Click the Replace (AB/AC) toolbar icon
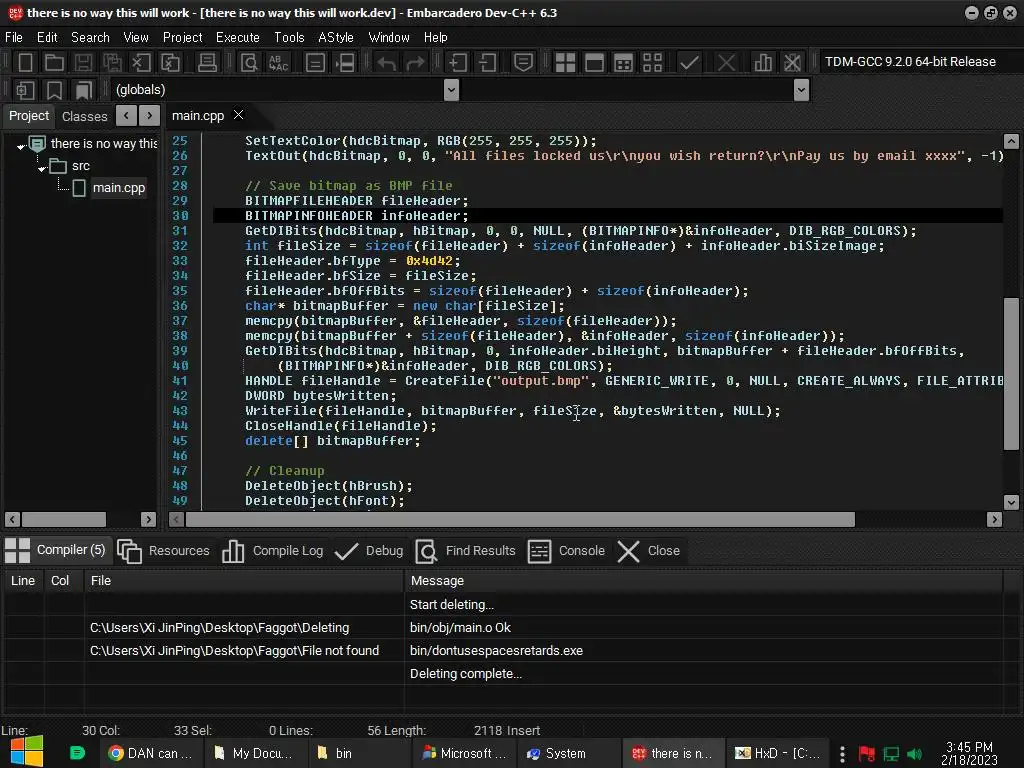The height and width of the screenshot is (768, 1024). pos(278,62)
